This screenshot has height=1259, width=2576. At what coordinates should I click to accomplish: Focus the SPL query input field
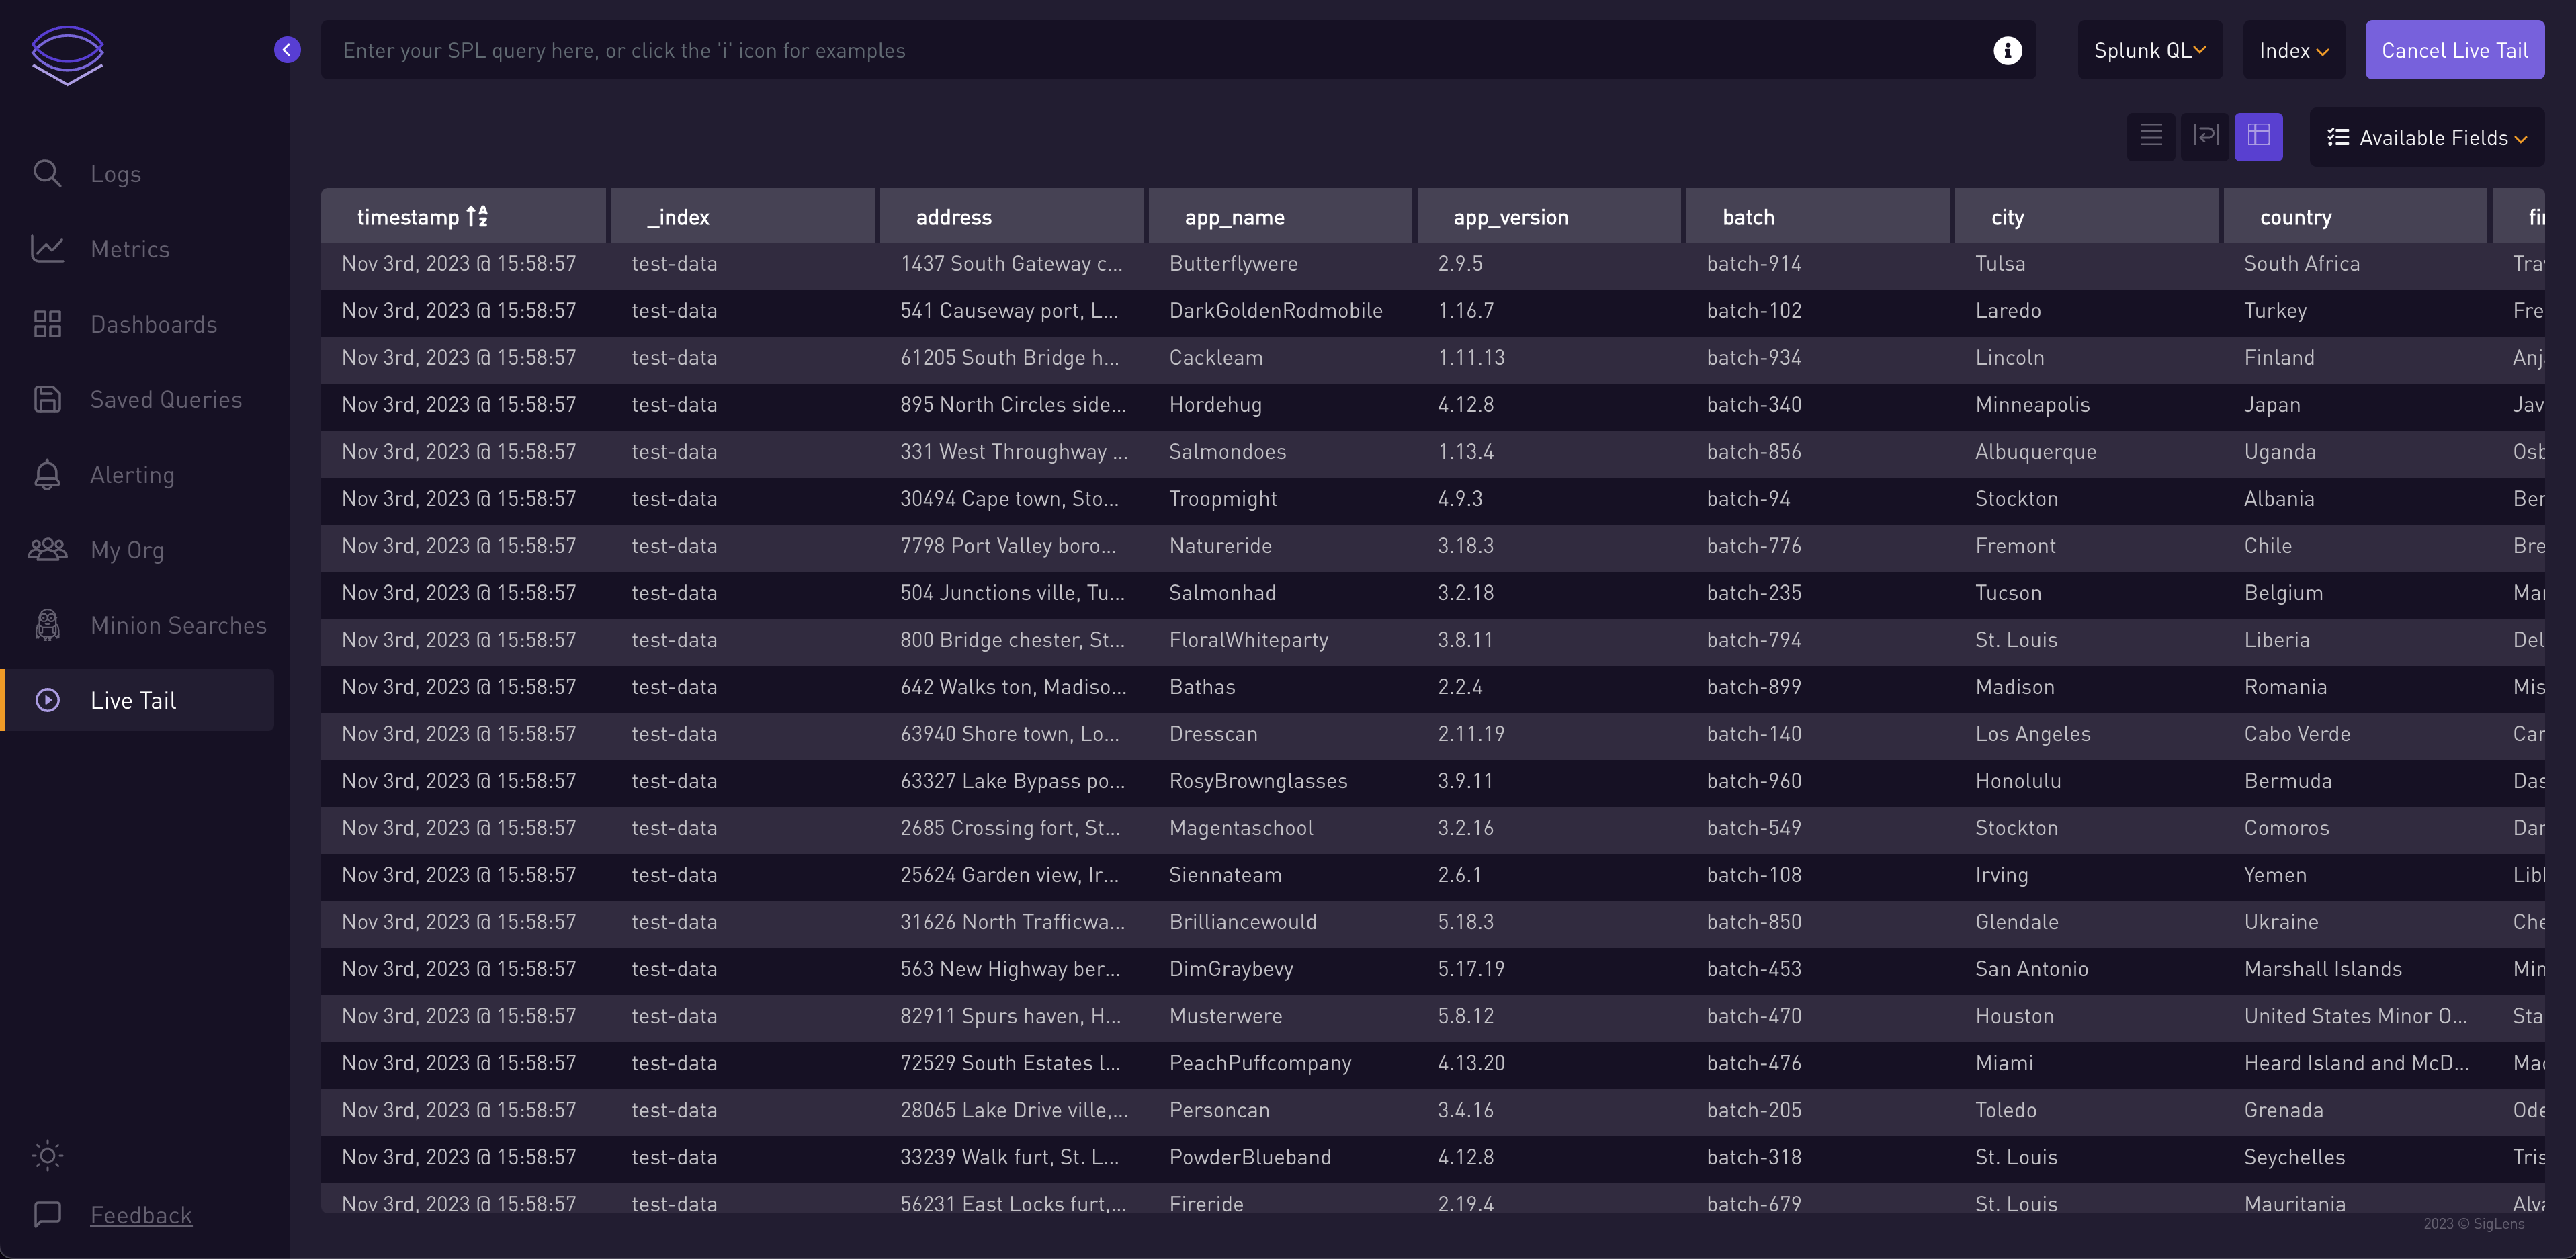[x=1150, y=50]
